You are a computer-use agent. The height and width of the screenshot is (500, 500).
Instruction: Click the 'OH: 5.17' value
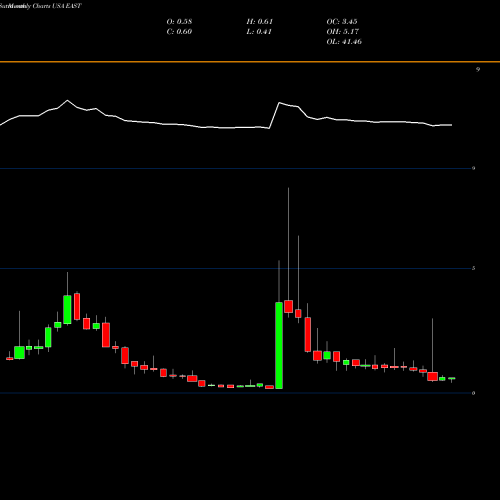click(343, 32)
